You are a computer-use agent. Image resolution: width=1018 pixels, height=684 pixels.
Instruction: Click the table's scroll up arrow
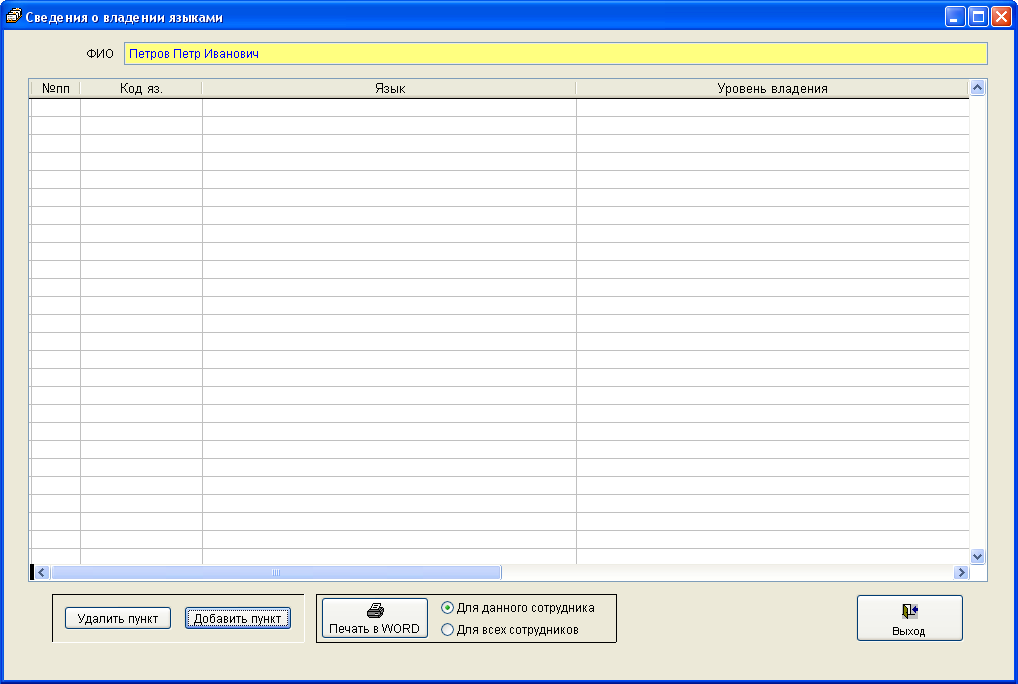(978, 88)
